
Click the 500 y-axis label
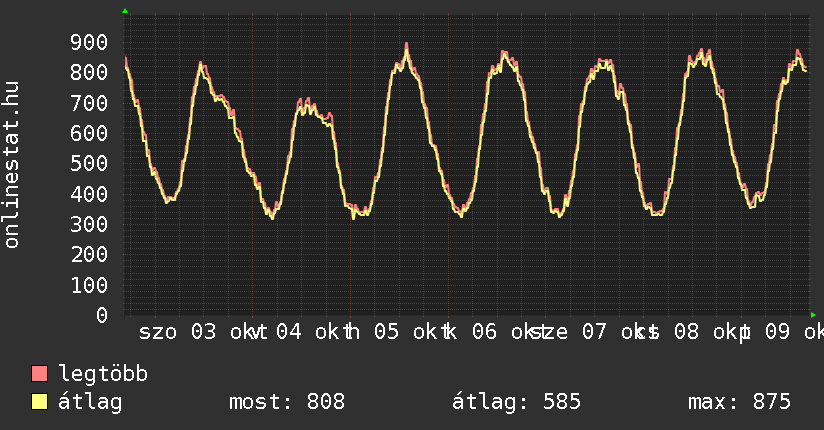point(89,163)
